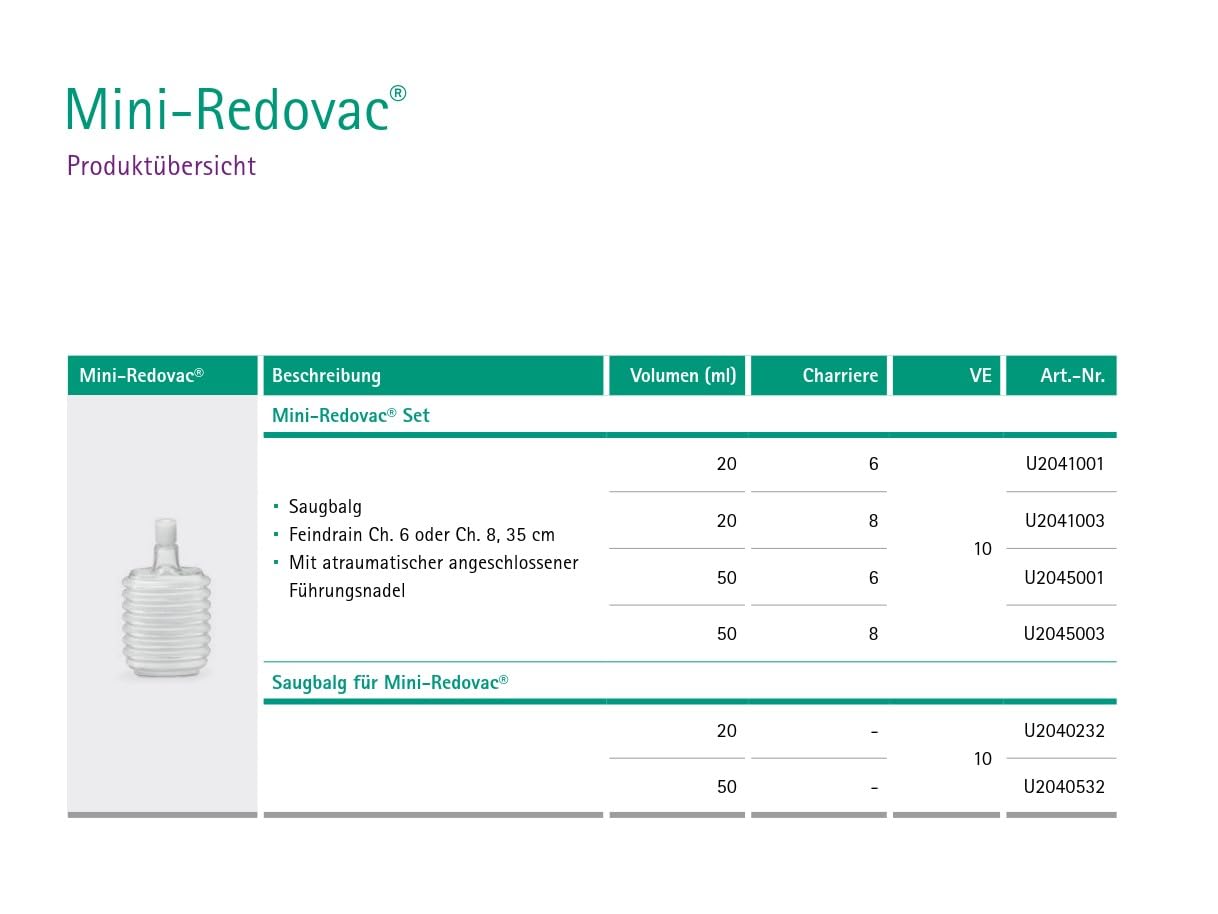The image size is (1218, 914).
Task: Click volume 50 in the U2045001 row
Action: (x=726, y=577)
